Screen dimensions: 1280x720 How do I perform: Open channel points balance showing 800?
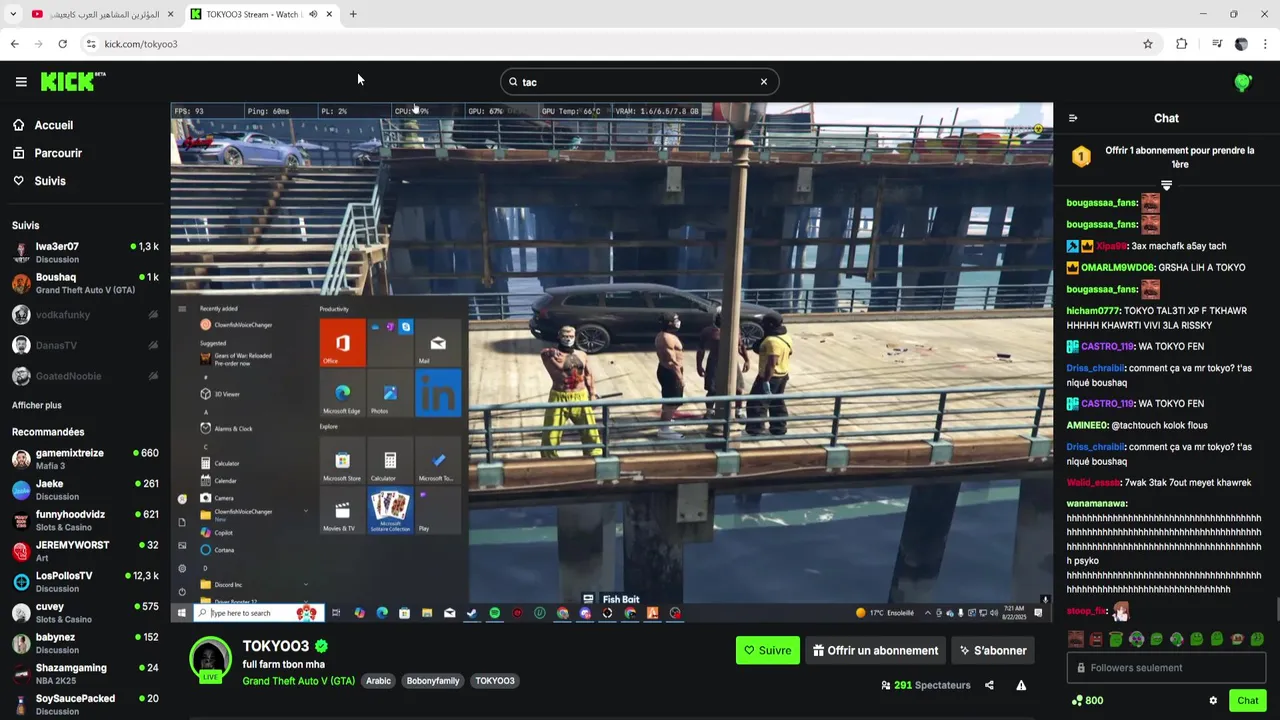coord(1087,701)
